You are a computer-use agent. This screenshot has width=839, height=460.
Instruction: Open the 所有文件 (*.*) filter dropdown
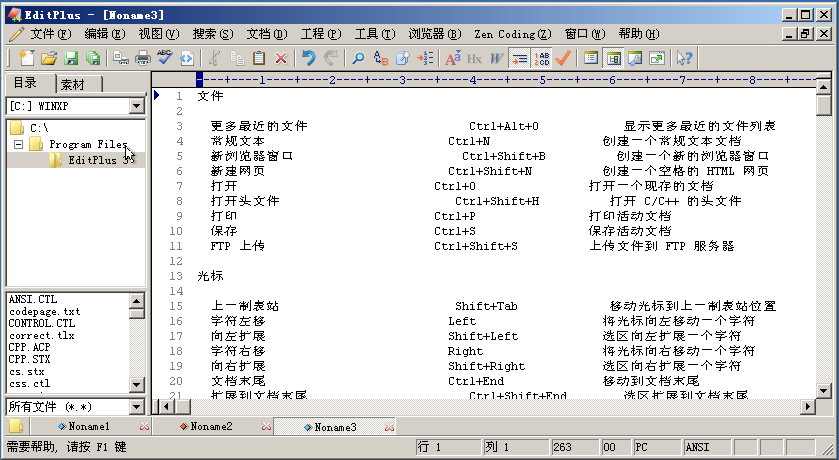137,407
